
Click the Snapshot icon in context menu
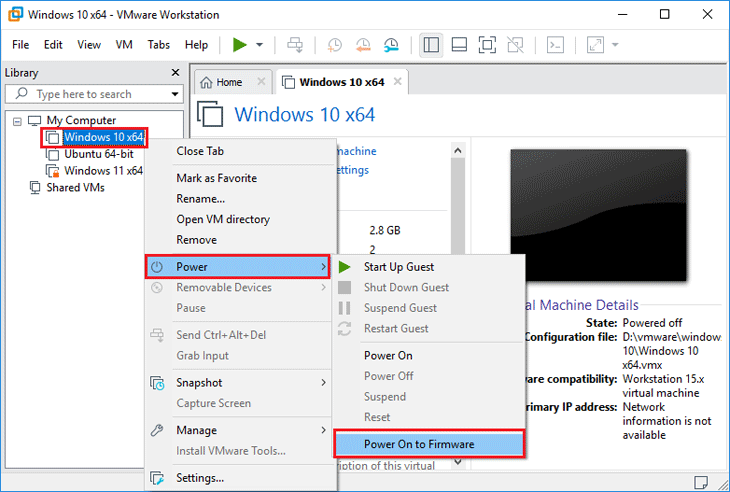(x=157, y=383)
